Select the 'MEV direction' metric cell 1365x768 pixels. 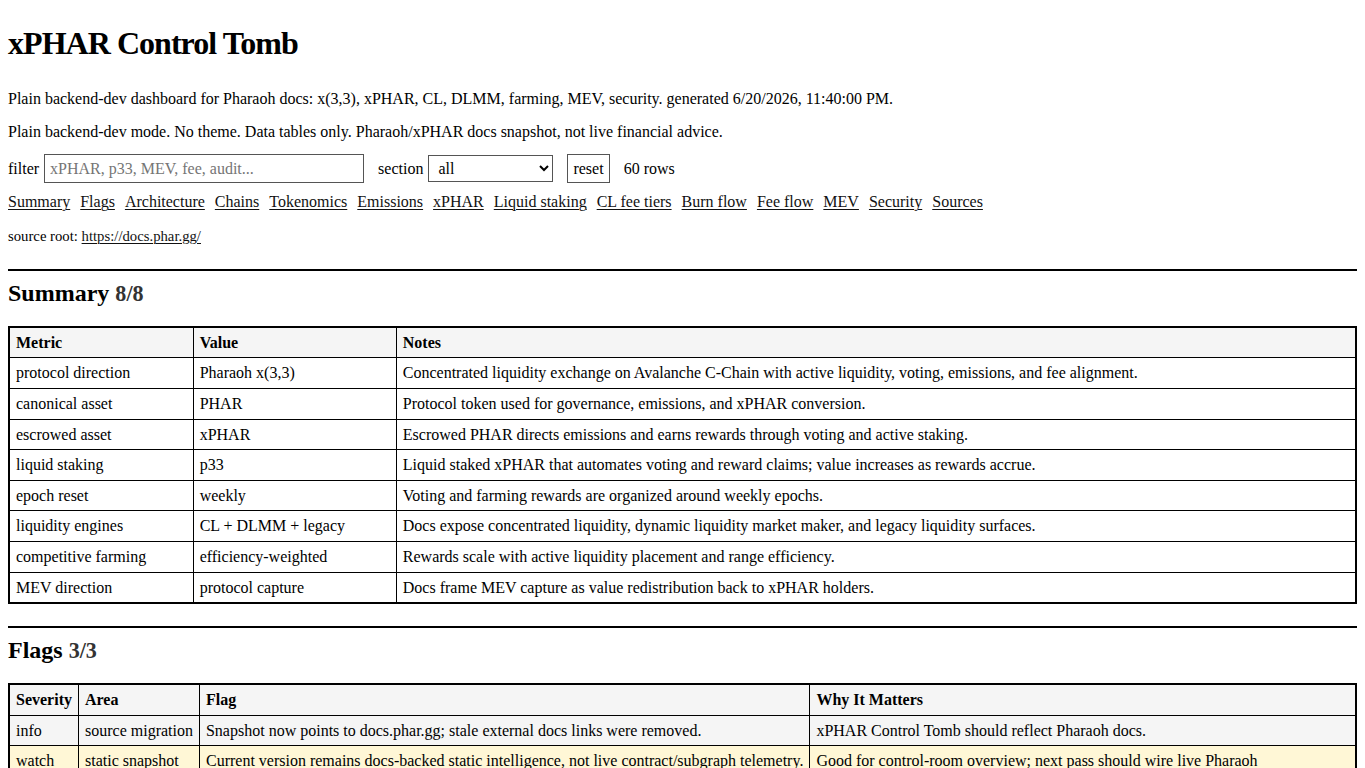click(x=101, y=588)
